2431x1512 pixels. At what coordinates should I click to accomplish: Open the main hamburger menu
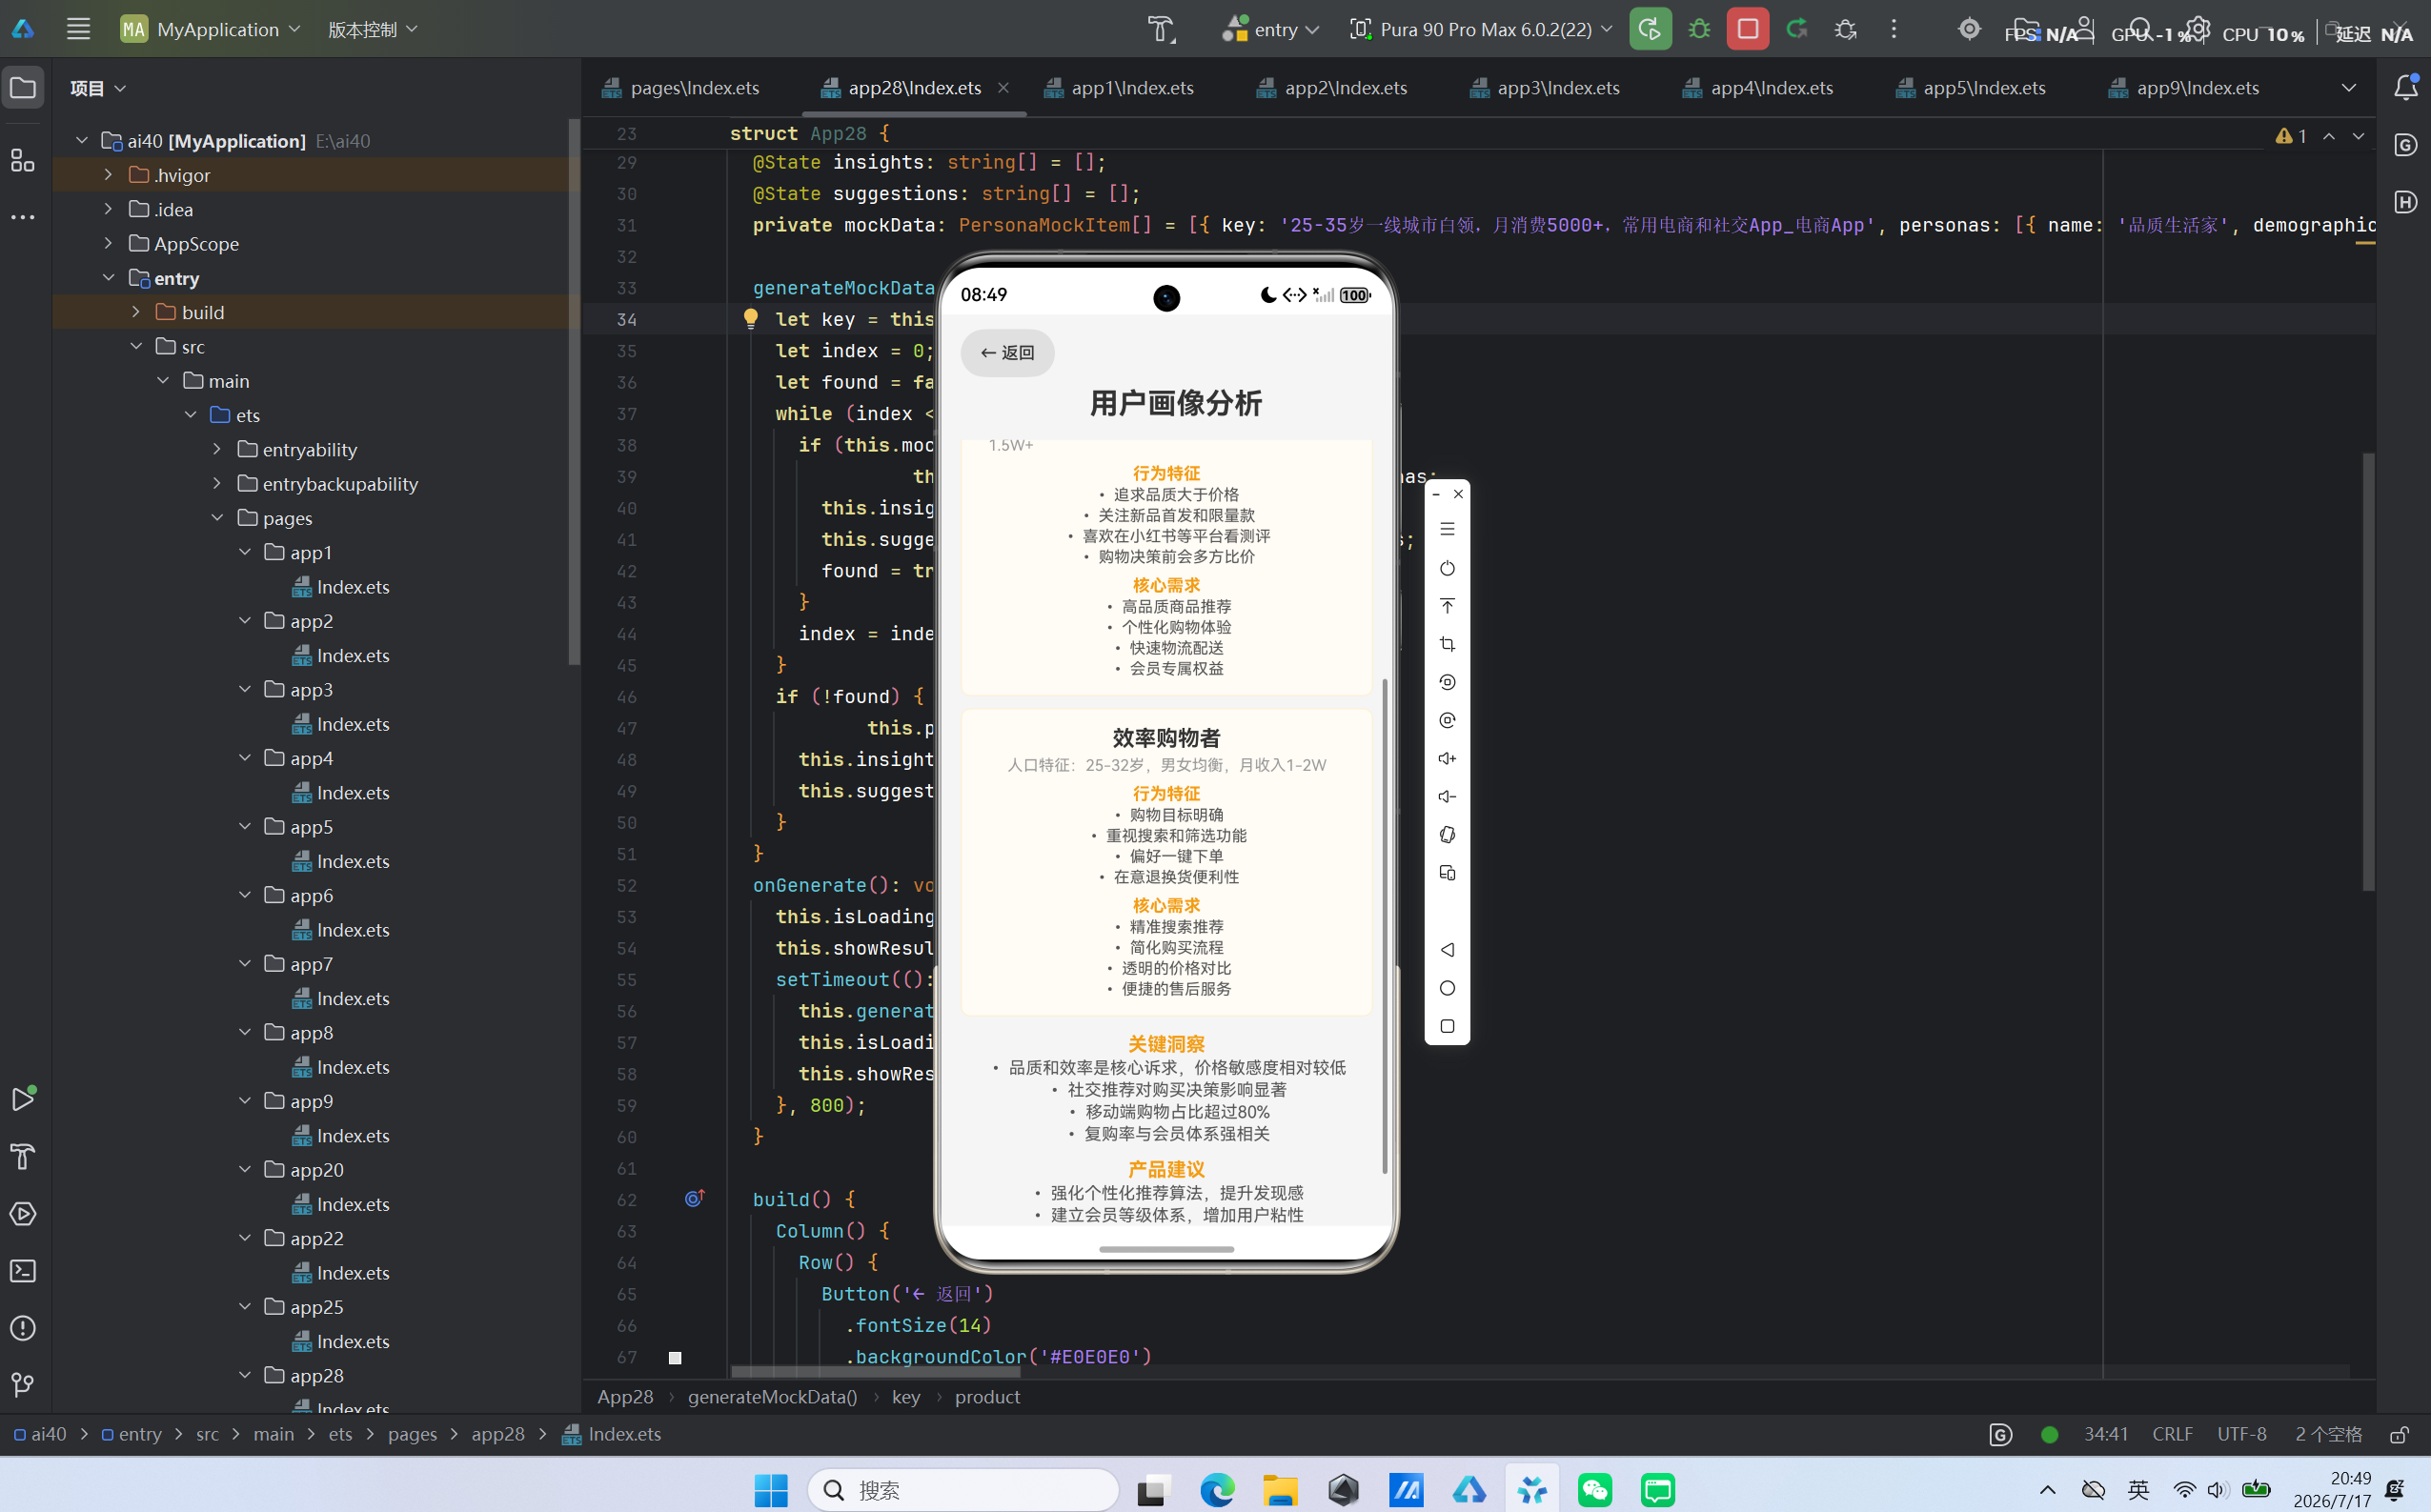pos(78,29)
